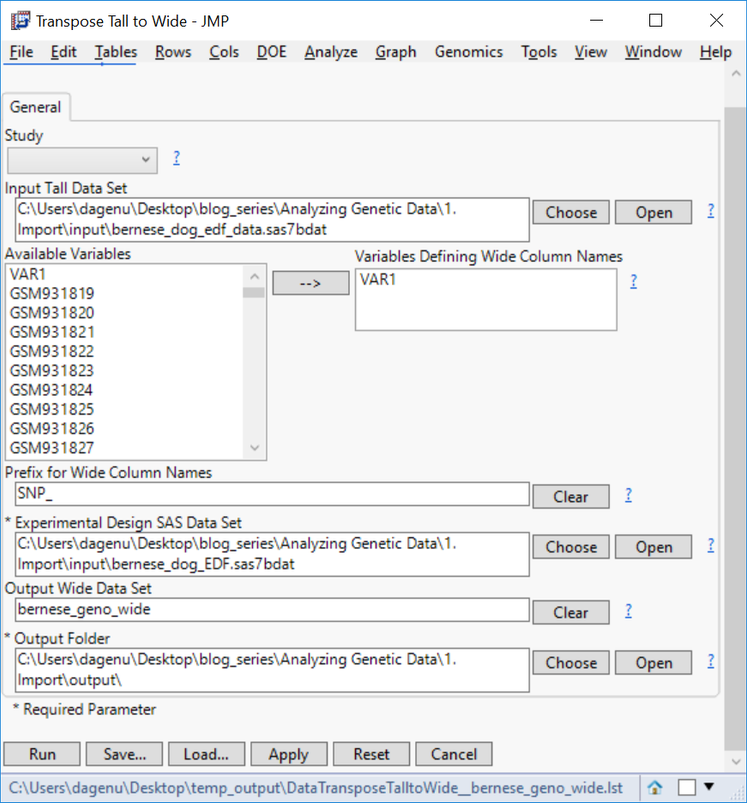Open the View menu
The image size is (747, 803).
590,52
